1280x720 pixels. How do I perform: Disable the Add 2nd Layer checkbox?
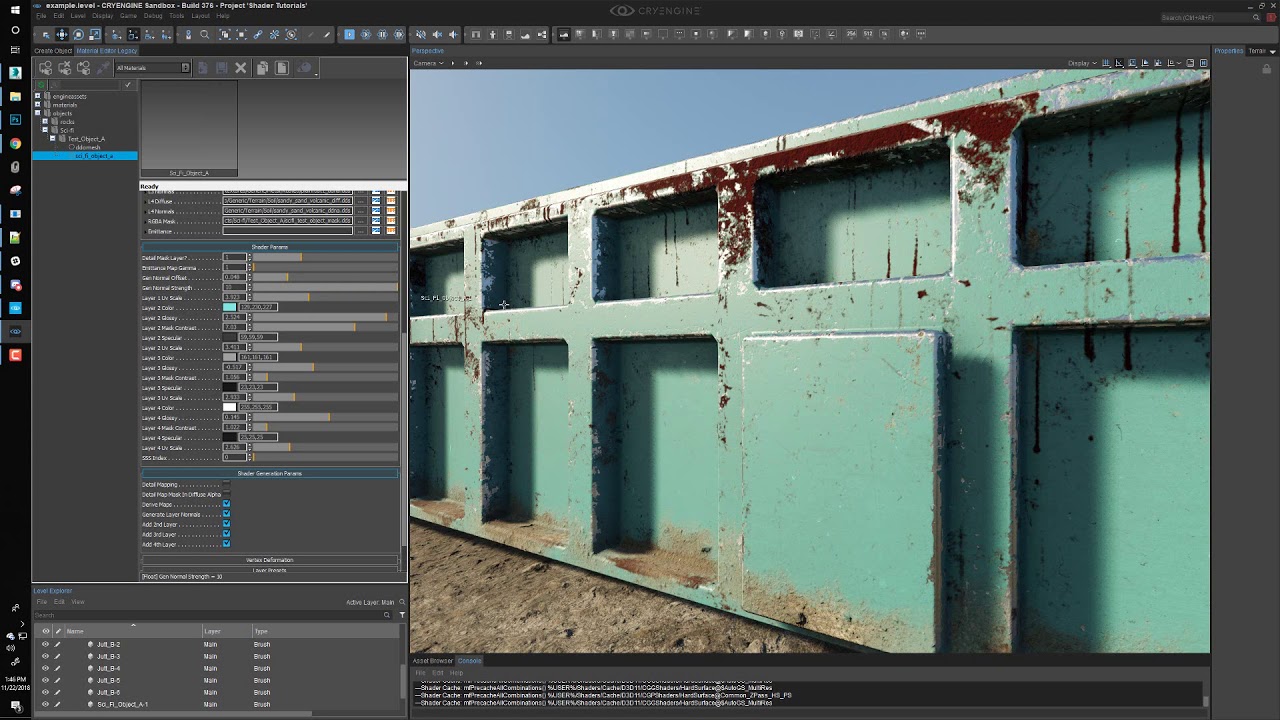pos(226,525)
